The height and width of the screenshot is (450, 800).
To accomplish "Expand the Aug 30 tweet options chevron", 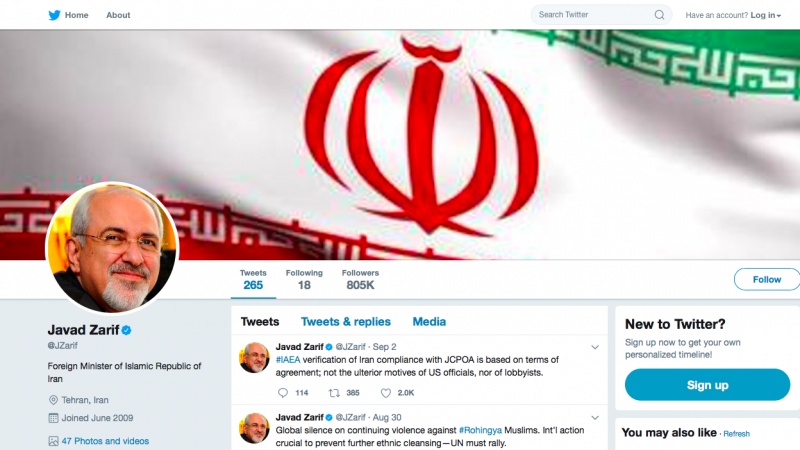I will coord(594,417).
